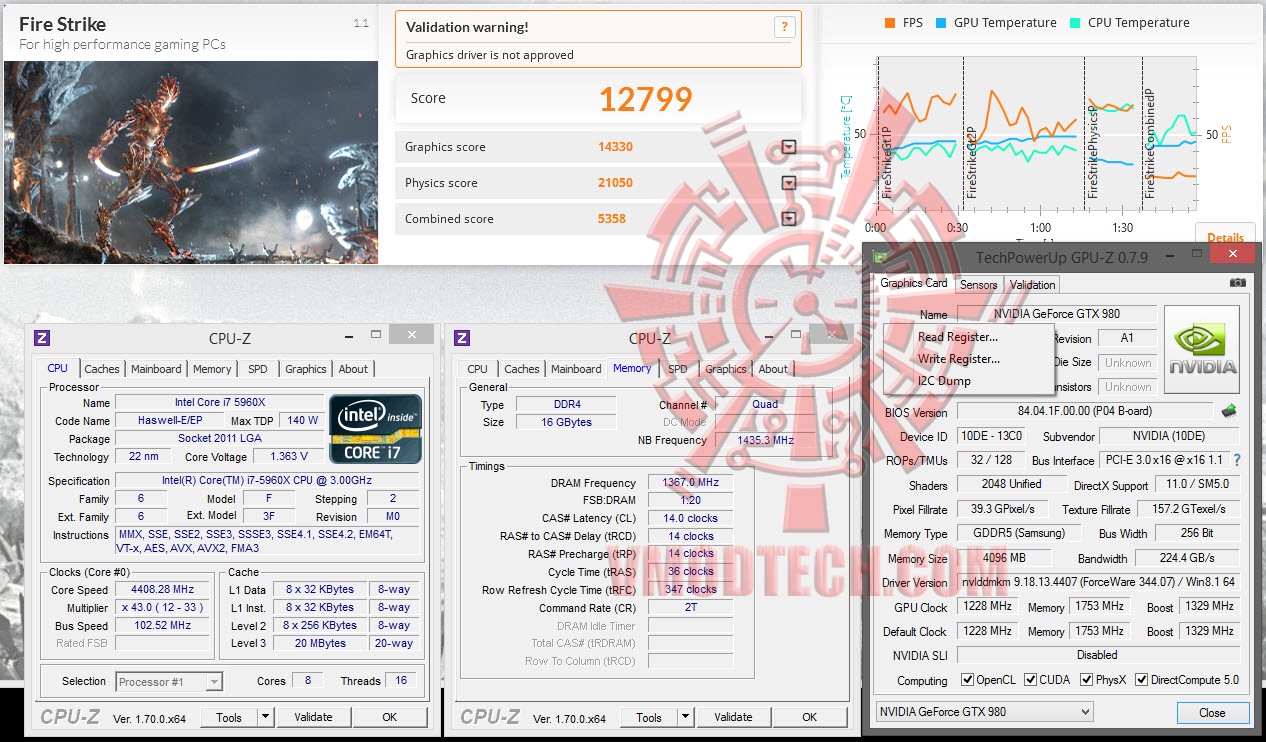Open SPD tab in CPU-Z Memory window

pos(678,369)
